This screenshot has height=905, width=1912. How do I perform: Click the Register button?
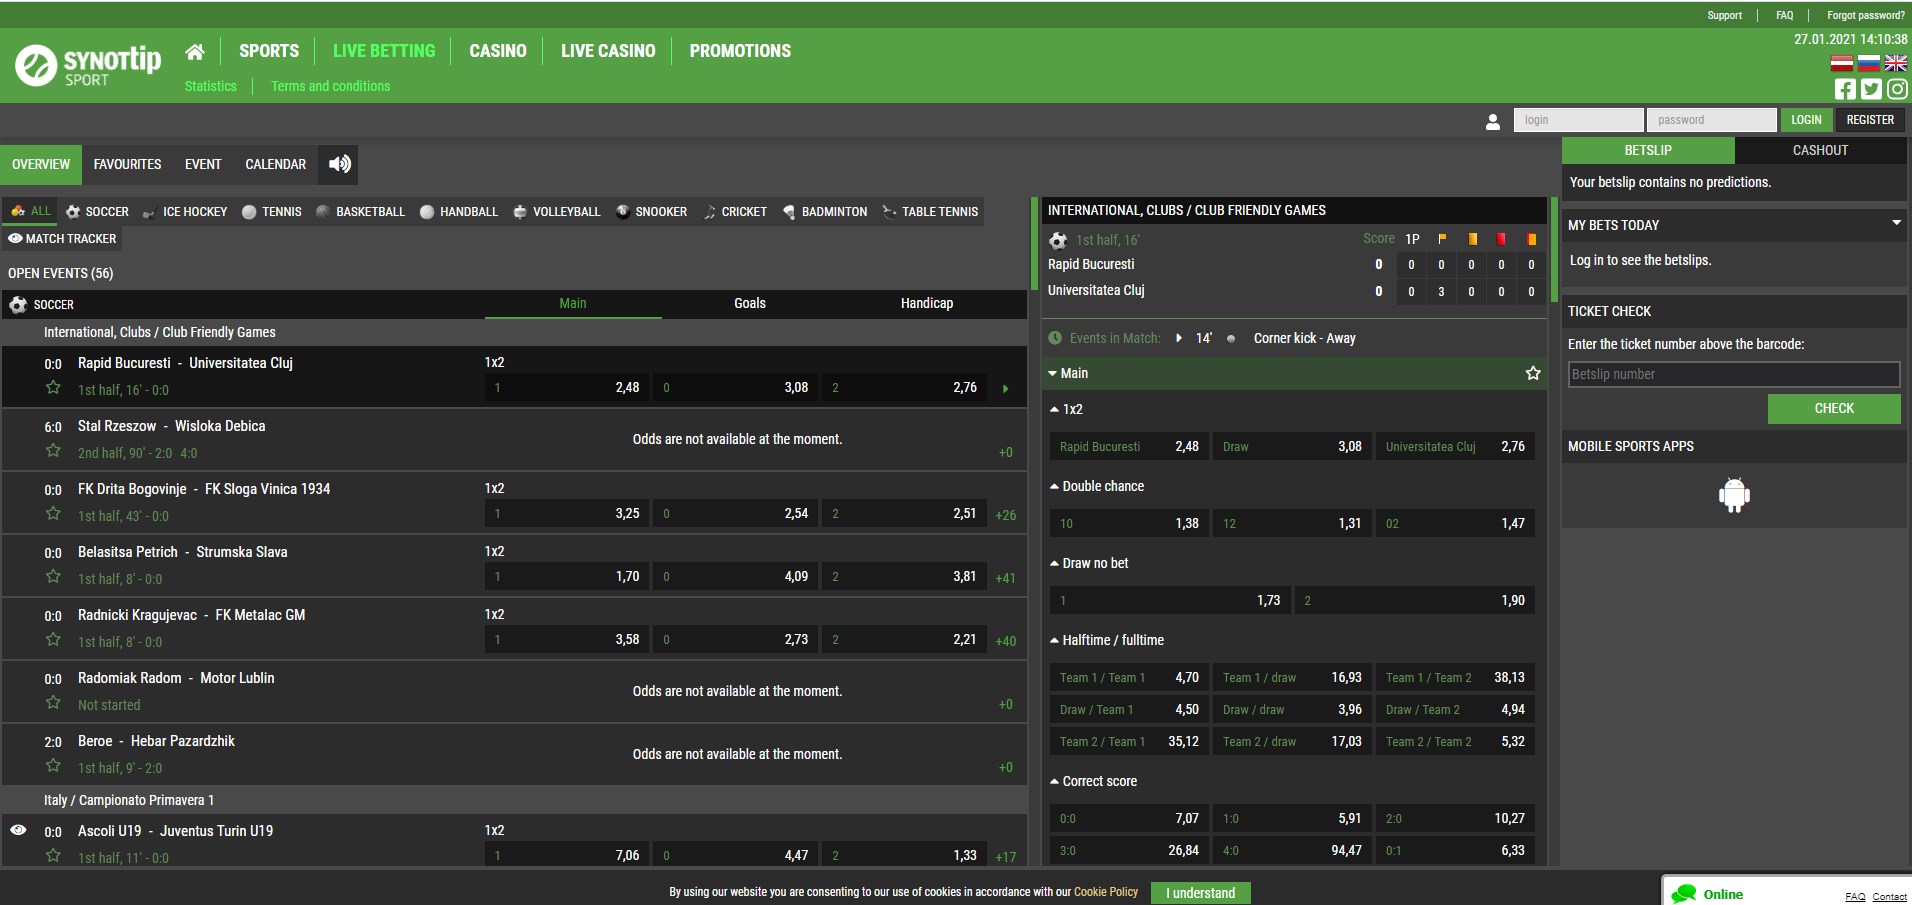1870,120
